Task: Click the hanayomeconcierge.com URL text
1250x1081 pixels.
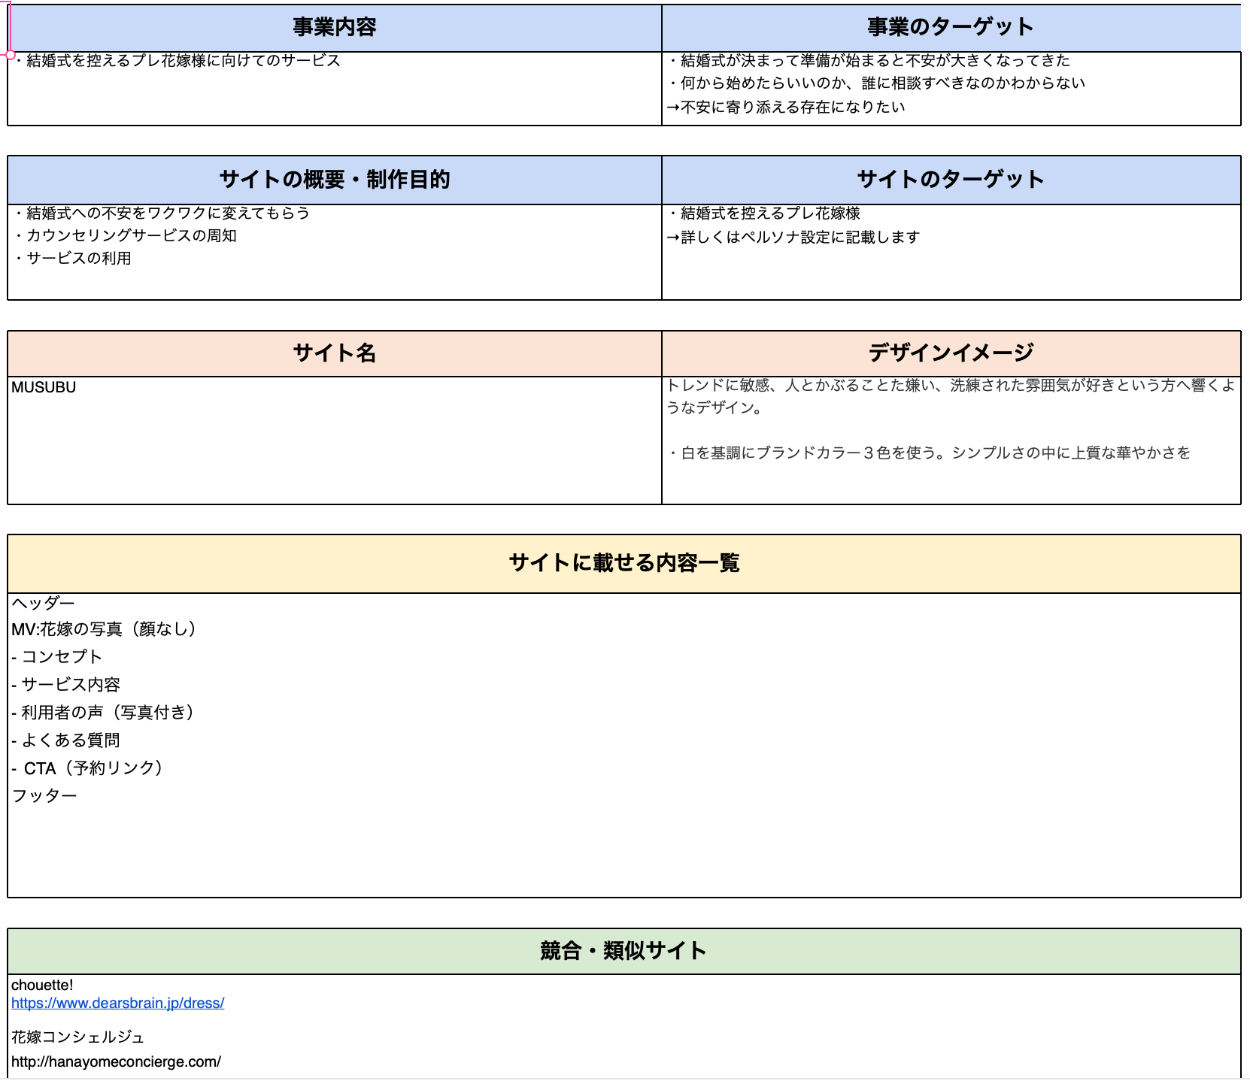Action: click(116, 1061)
